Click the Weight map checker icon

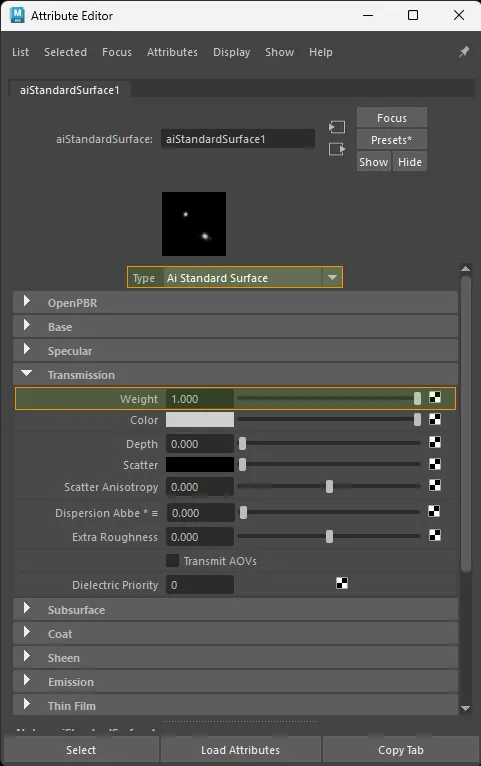coord(435,398)
